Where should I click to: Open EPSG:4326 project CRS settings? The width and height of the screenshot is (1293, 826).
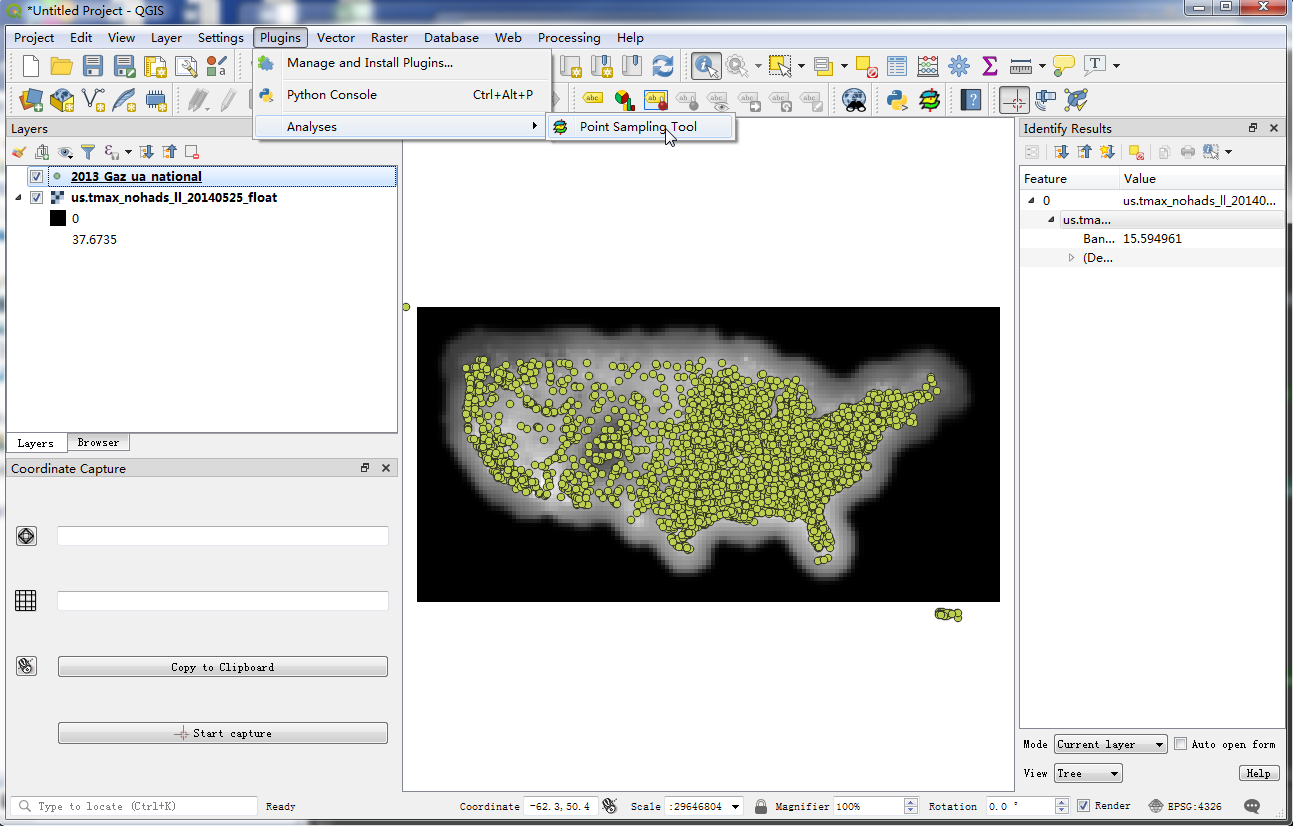coord(1185,806)
